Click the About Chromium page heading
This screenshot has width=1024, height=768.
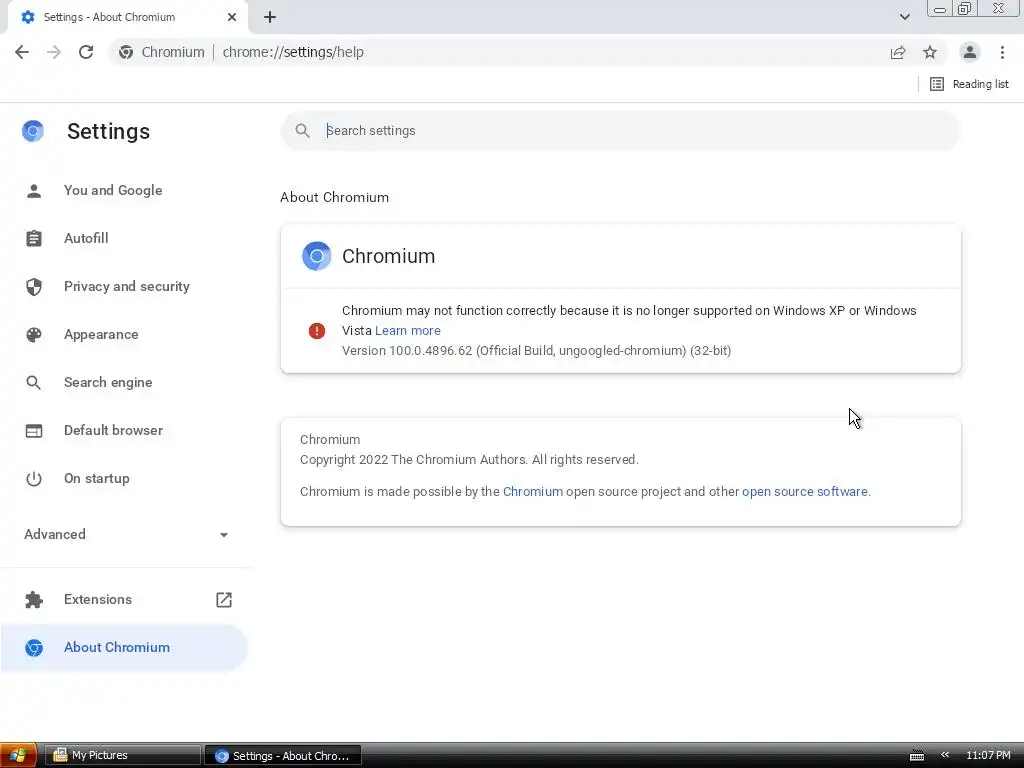coord(334,197)
